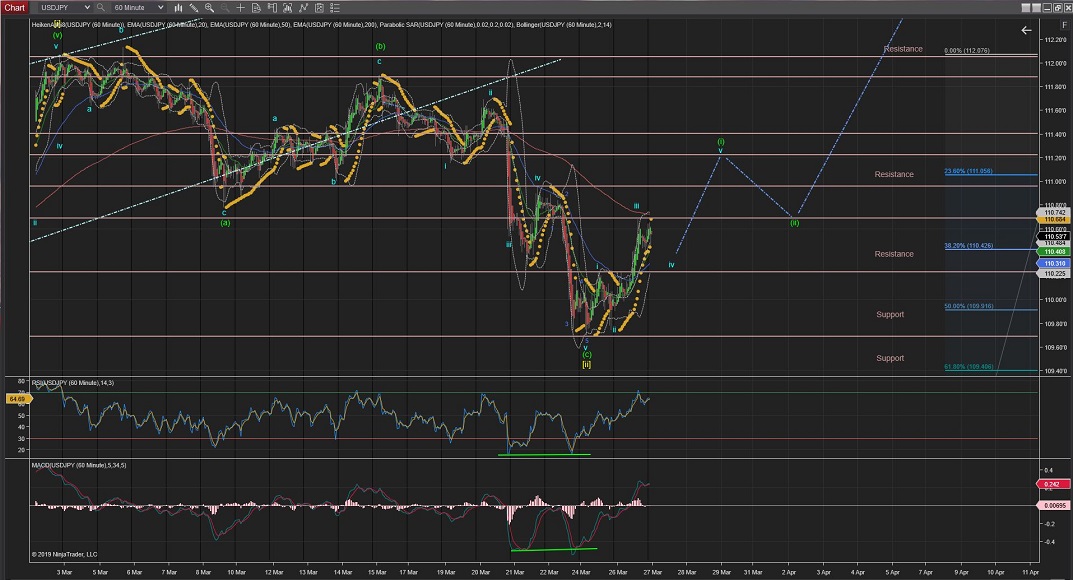Open the chart bar style selector icon
Viewport: 1073px width, 580px height.
[x=179, y=7]
